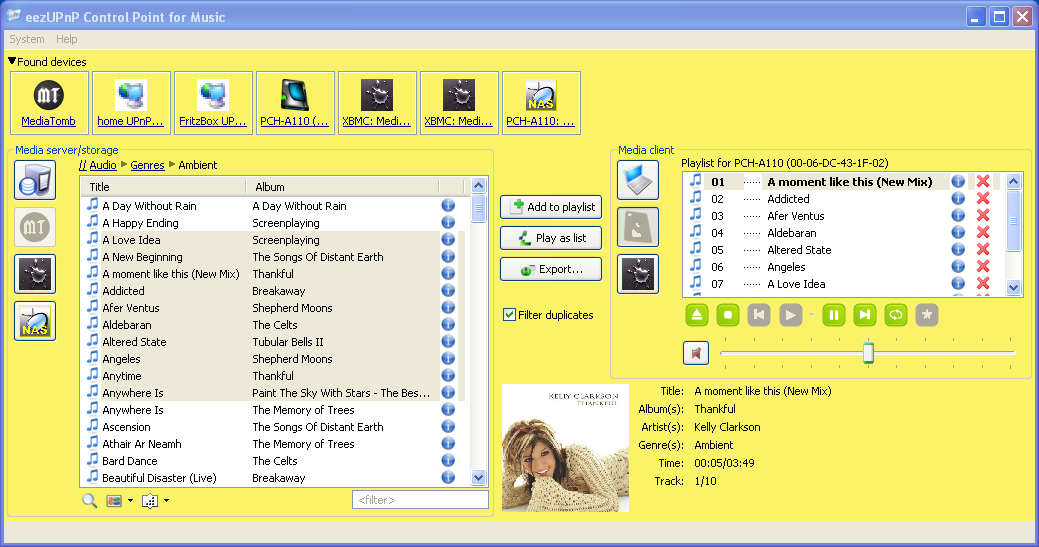Click the Kelly Clarkson album cover

coord(565,448)
